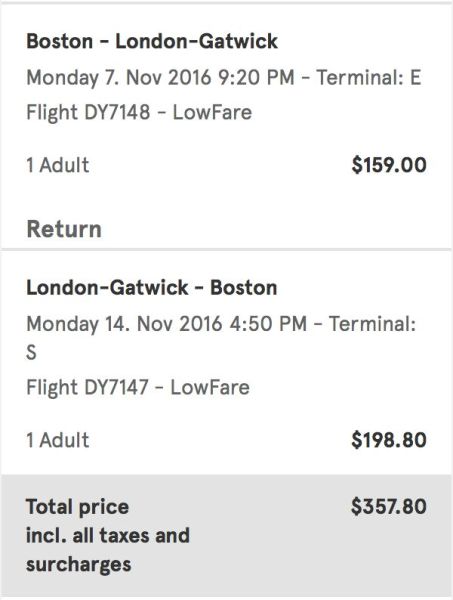453x600 pixels.
Task: Click the return Terminal: S text
Action: [221, 338]
